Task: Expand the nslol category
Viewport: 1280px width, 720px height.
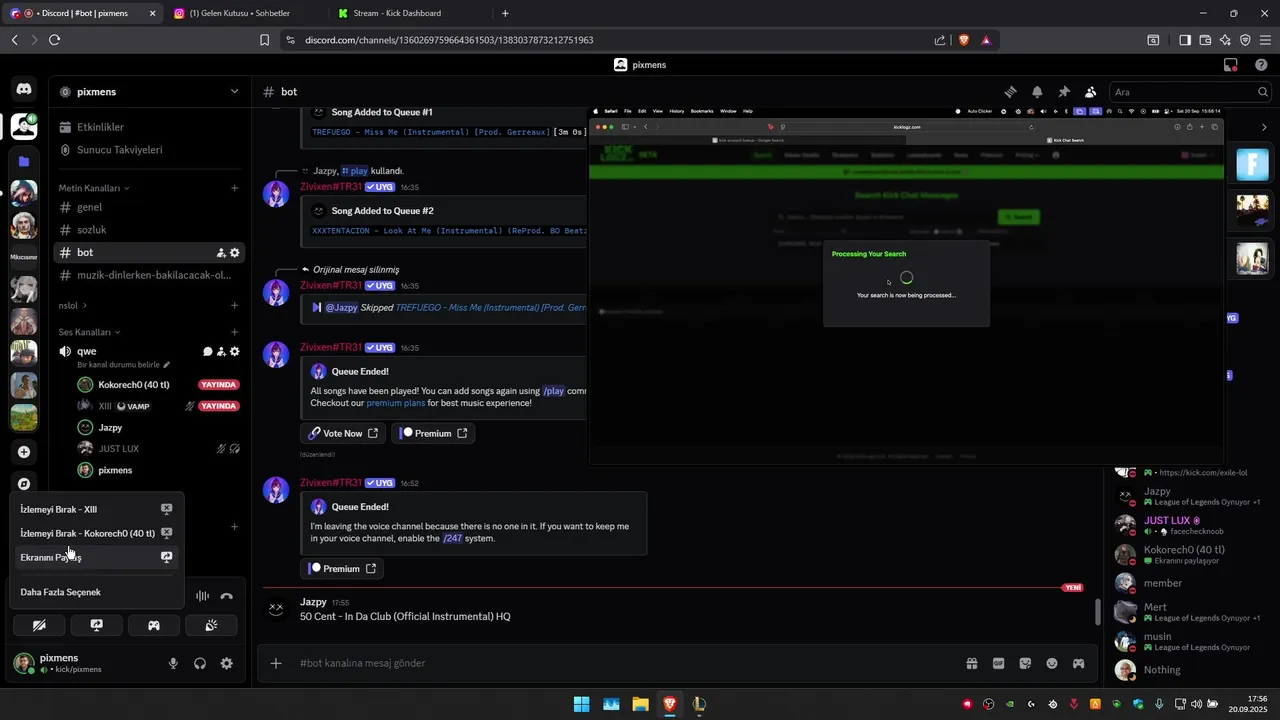Action: coord(72,305)
